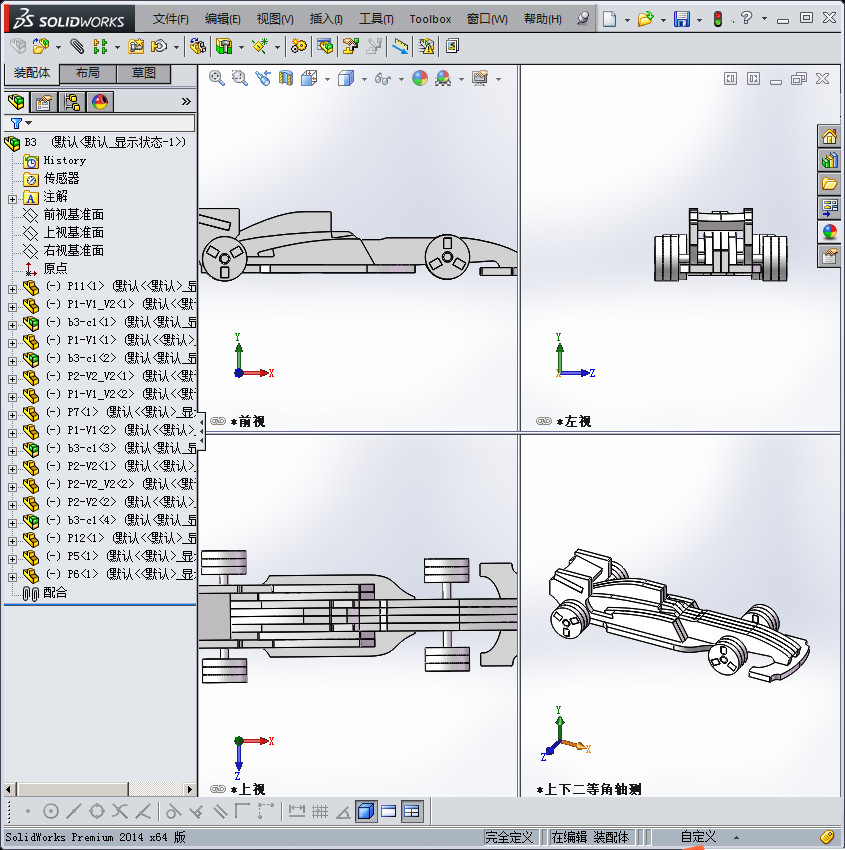The width and height of the screenshot is (845, 850).
Task: Expand the 配合 mates folder in the tree
Action: (53, 593)
